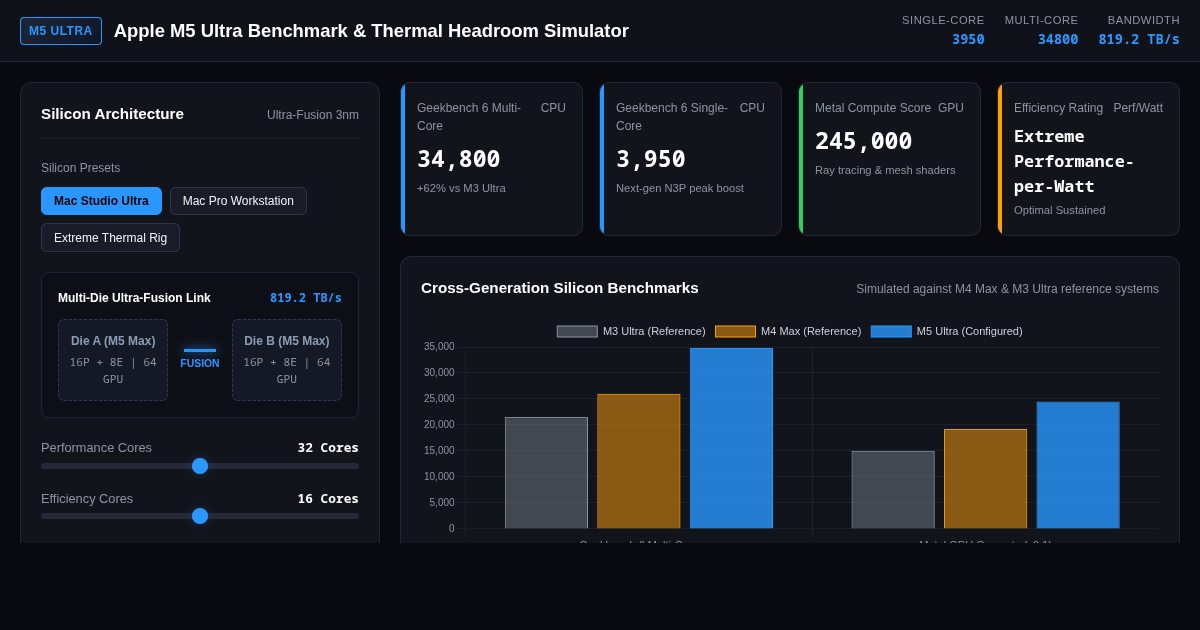This screenshot has width=1200, height=630.
Task: Click the Efficiency Cores slider handle
Action: point(200,516)
